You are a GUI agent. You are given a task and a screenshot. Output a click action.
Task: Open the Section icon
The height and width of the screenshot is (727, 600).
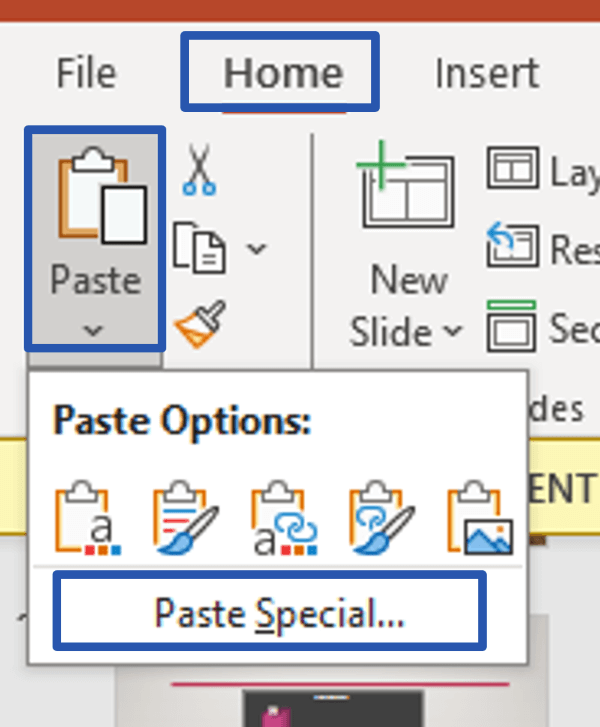tap(511, 326)
